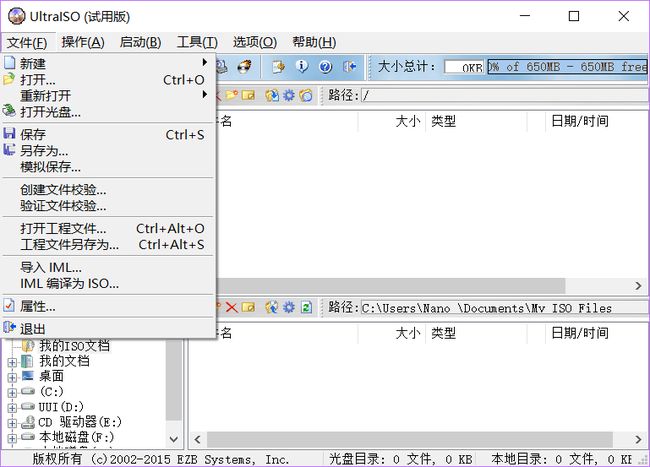Click left arrow of lower list horizontal scrollbar
Image resolution: width=650 pixels, height=467 pixels.
[x=198, y=439]
